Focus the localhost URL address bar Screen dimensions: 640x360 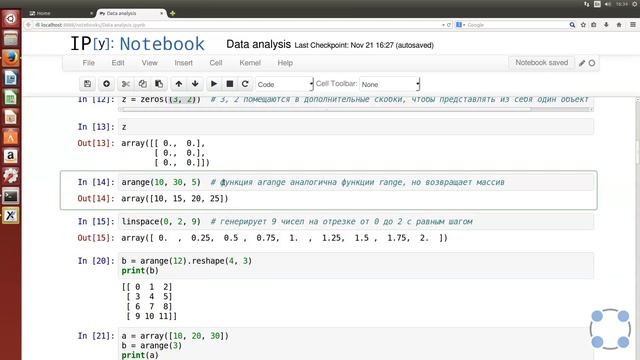[x=237, y=25]
